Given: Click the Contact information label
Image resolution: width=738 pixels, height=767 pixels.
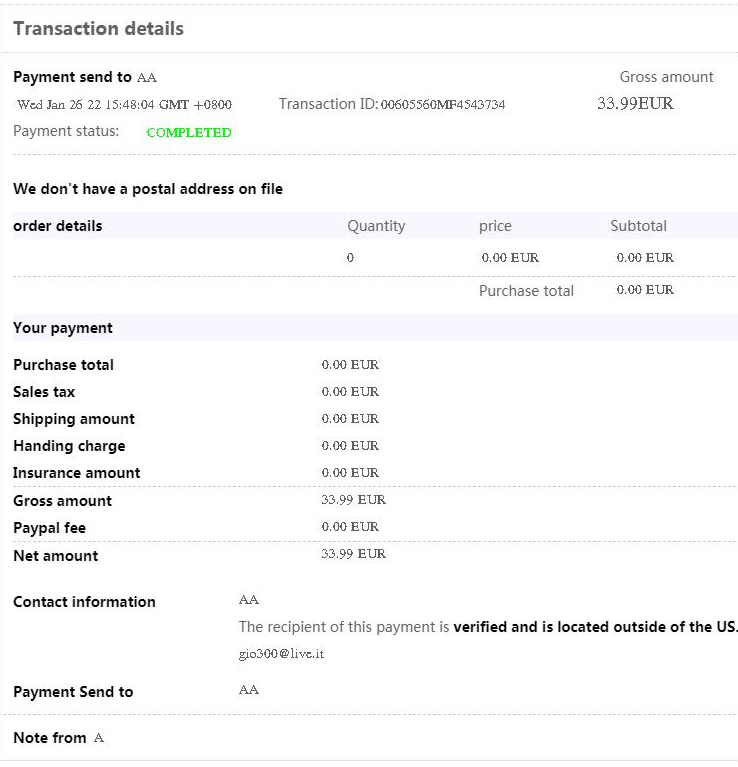Looking at the screenshot, I should click(84, 602).
